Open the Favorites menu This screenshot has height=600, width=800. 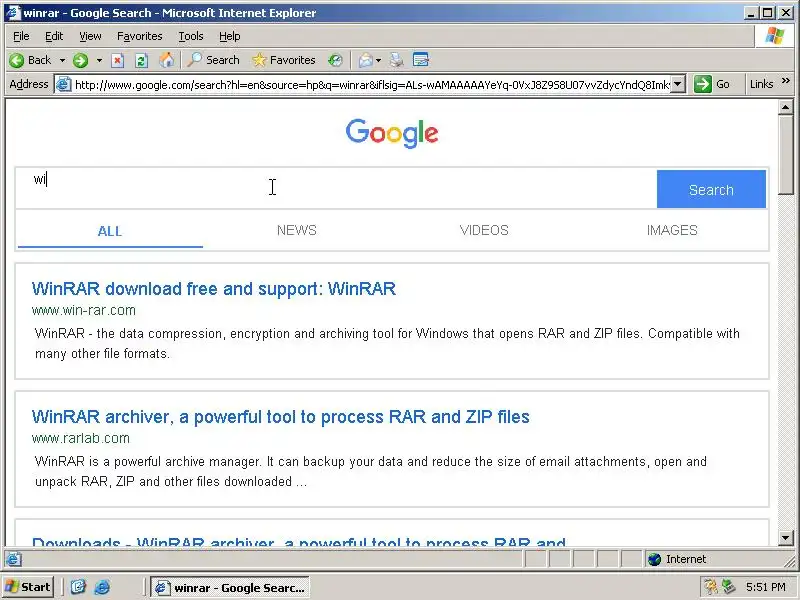point(139,36)
